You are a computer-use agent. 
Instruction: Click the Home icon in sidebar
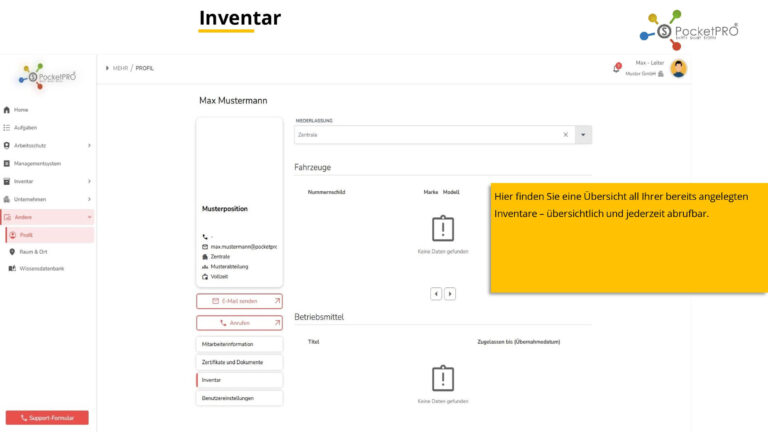(x=7, y=109)
